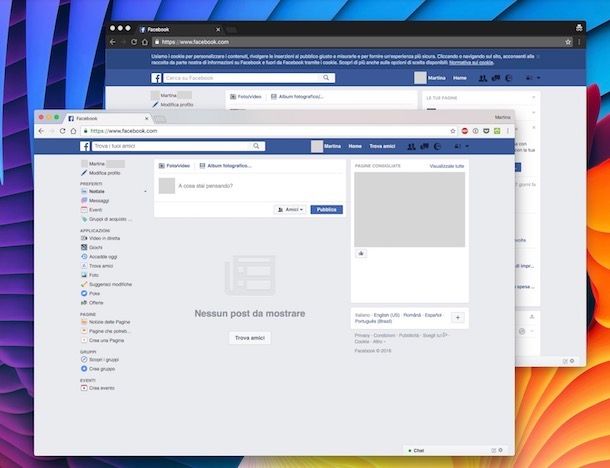
Task: Bookmark star in the back window address bar
Action: pyautogui.click(x=568, y=42)
